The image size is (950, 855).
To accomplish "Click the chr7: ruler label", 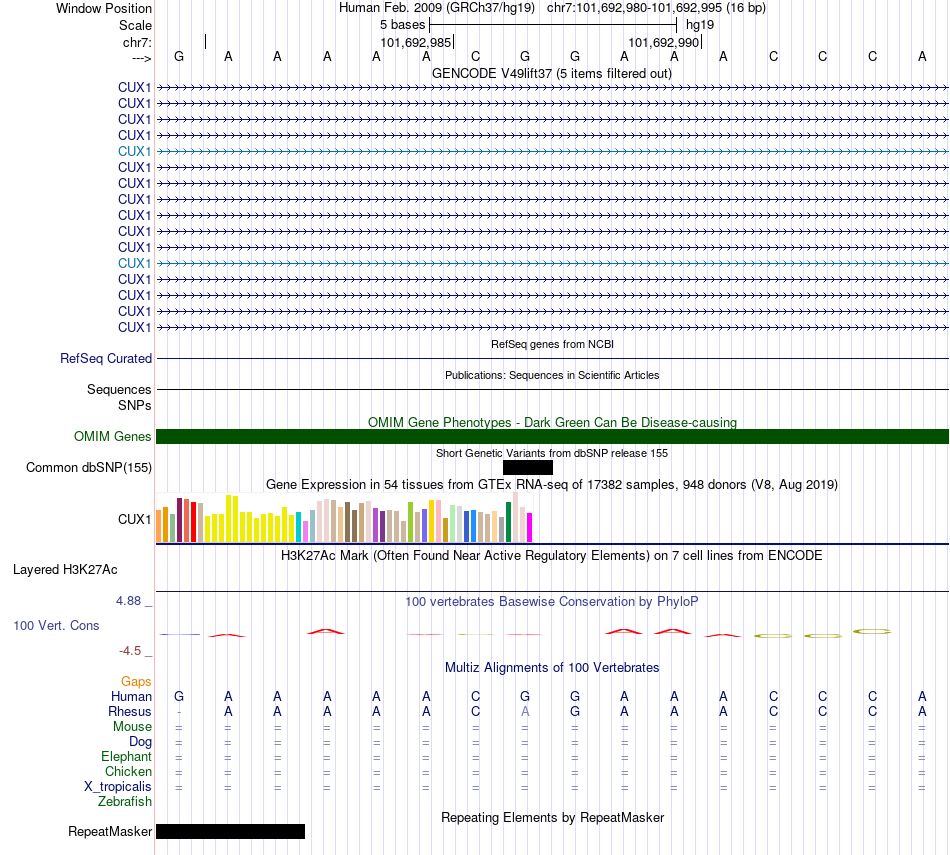I will point(137,42).
